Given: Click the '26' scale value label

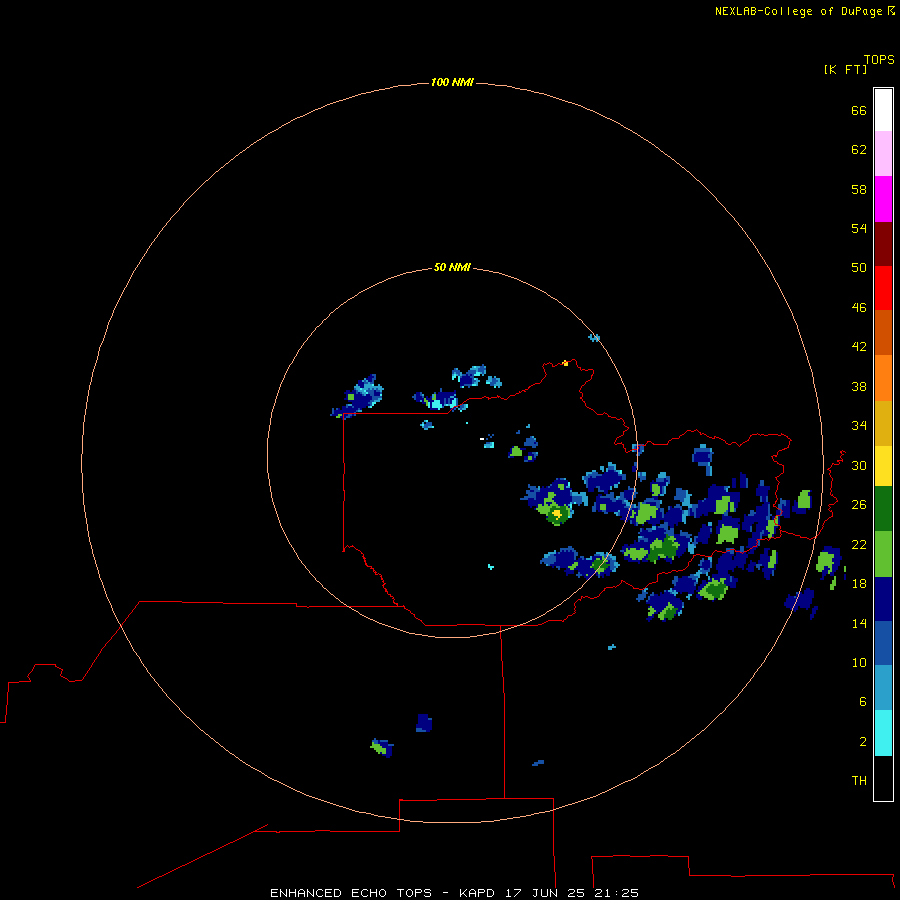Looking at the screenshot, I should click(x=859, y=505).
